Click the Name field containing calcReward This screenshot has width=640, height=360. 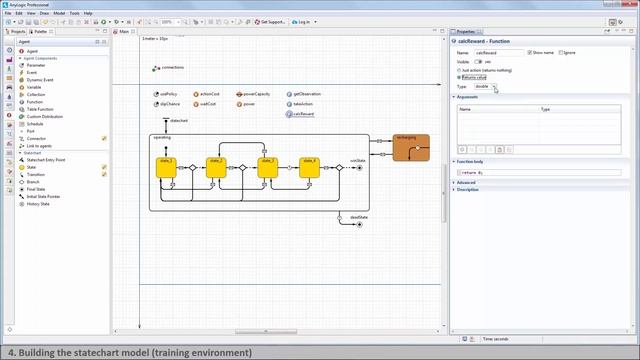(499, 53)
